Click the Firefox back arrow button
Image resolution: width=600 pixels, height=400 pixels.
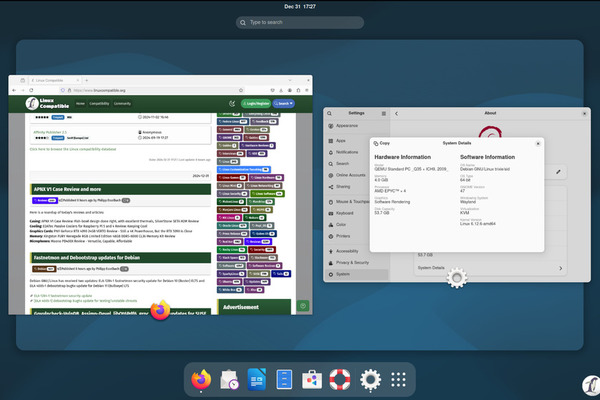tap(14, 90)
